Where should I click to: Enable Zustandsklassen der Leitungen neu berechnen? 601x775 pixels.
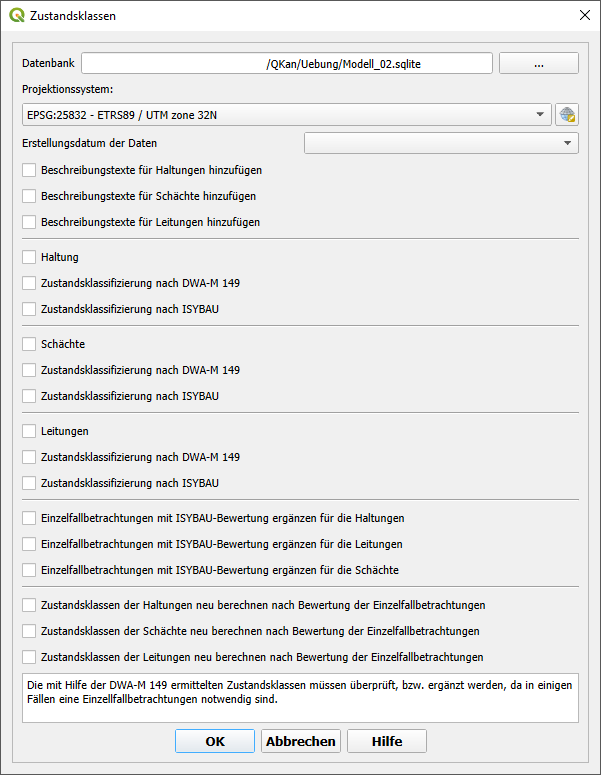coord(29,657)
